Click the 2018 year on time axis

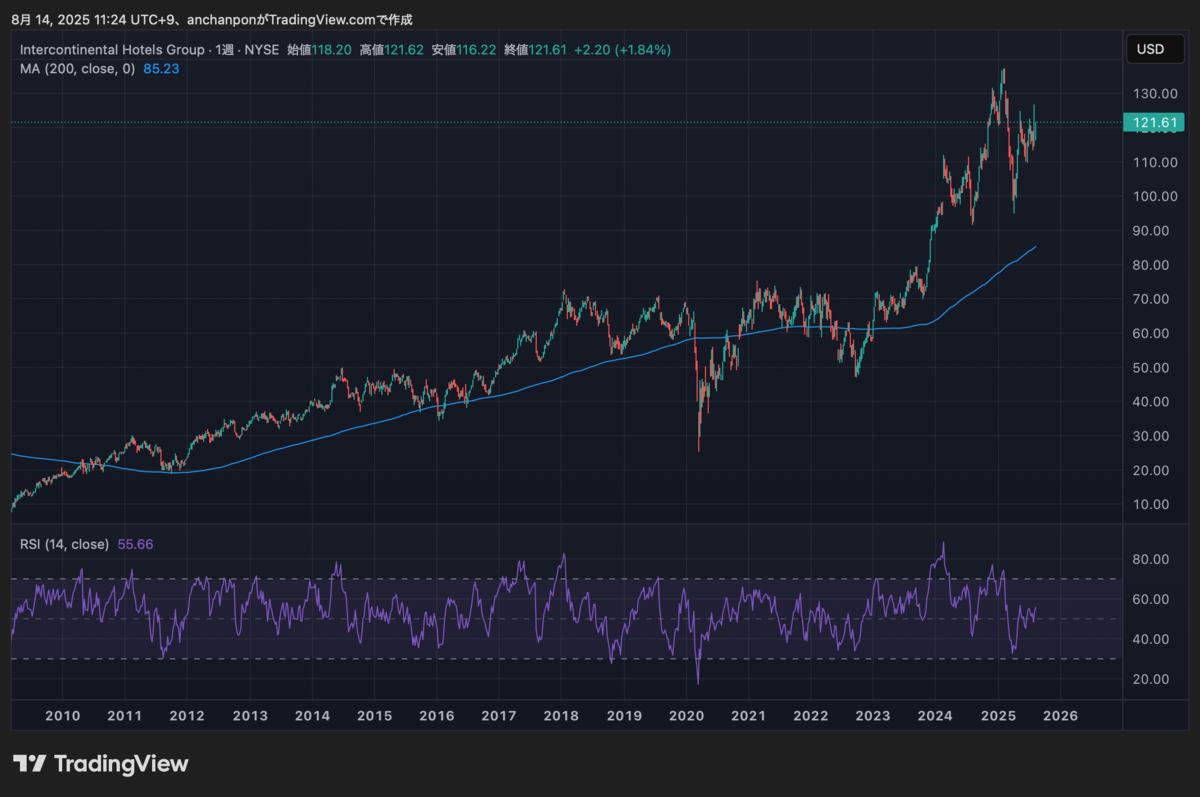tap(561, 716)
